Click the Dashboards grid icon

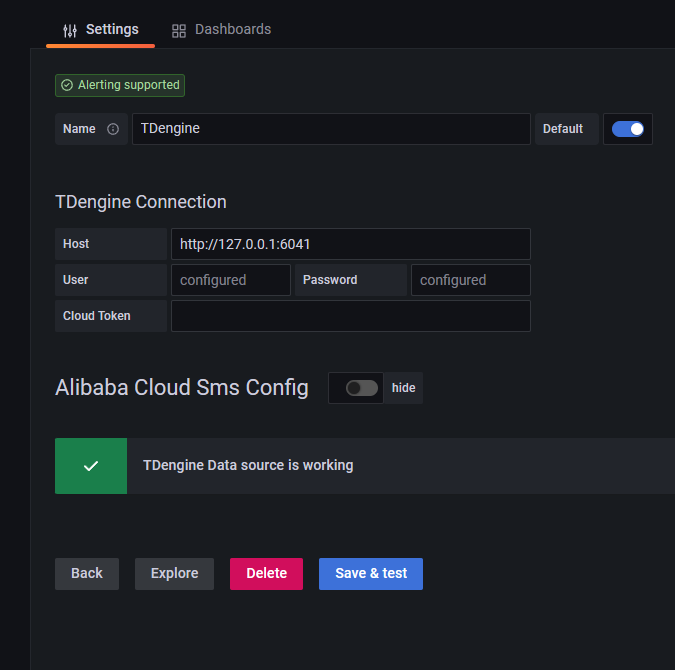[179, 31]
